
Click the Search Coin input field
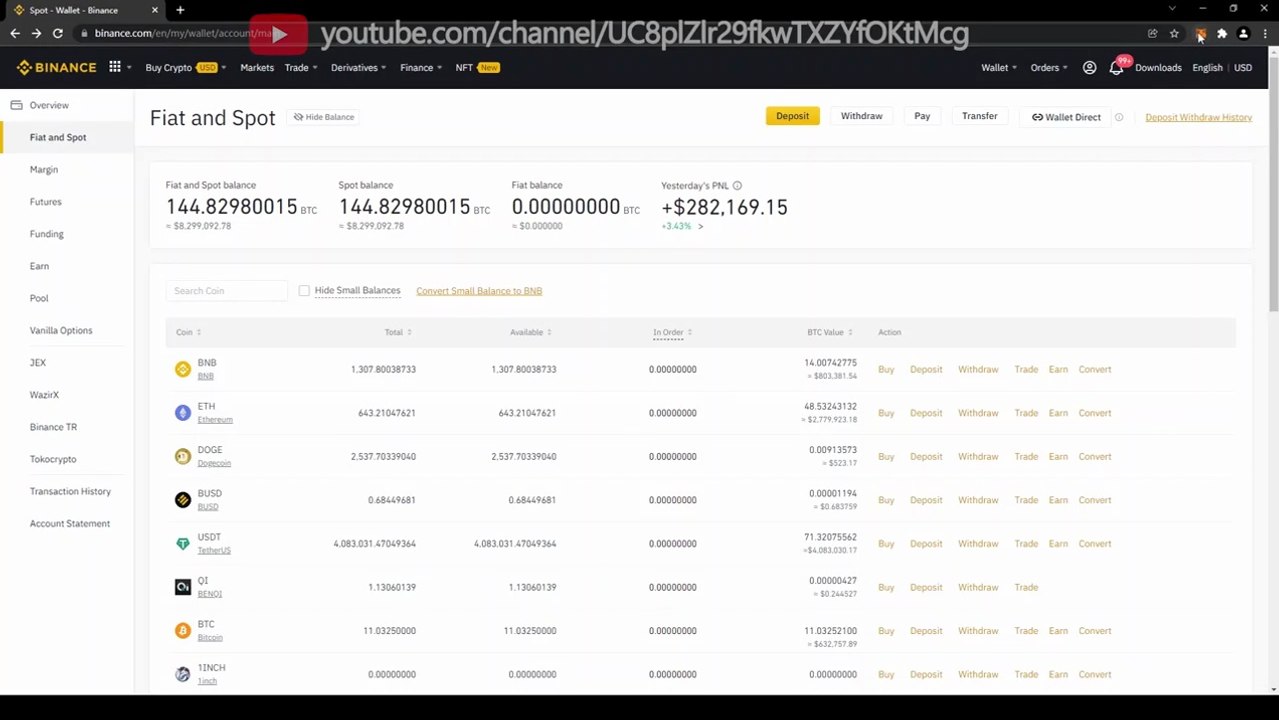pyautogui.click(x=227, y=291)
